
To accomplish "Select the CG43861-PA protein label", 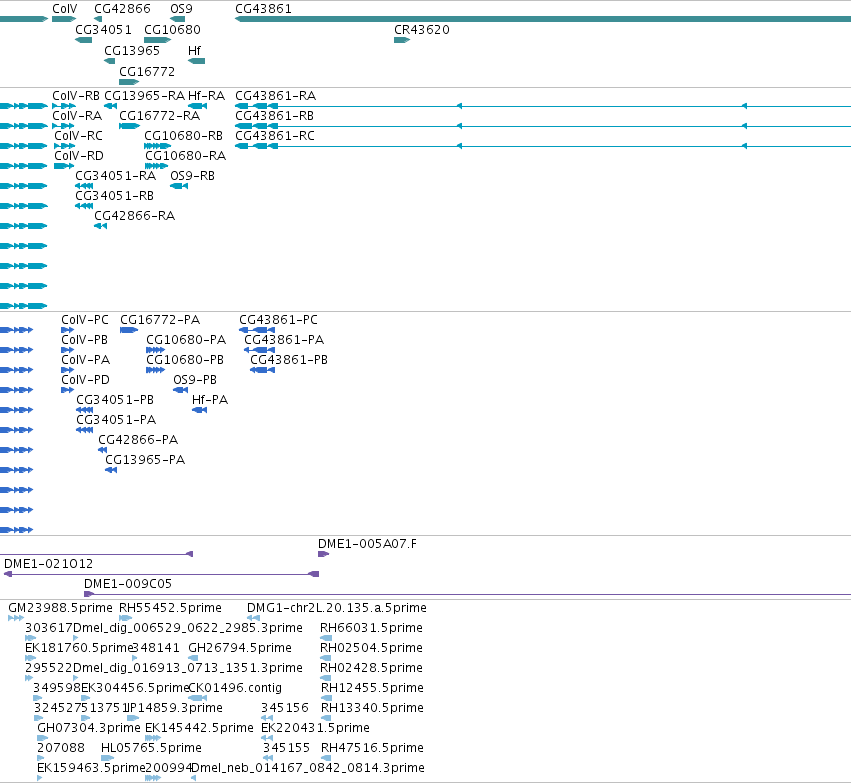I will tap(284, 340).
